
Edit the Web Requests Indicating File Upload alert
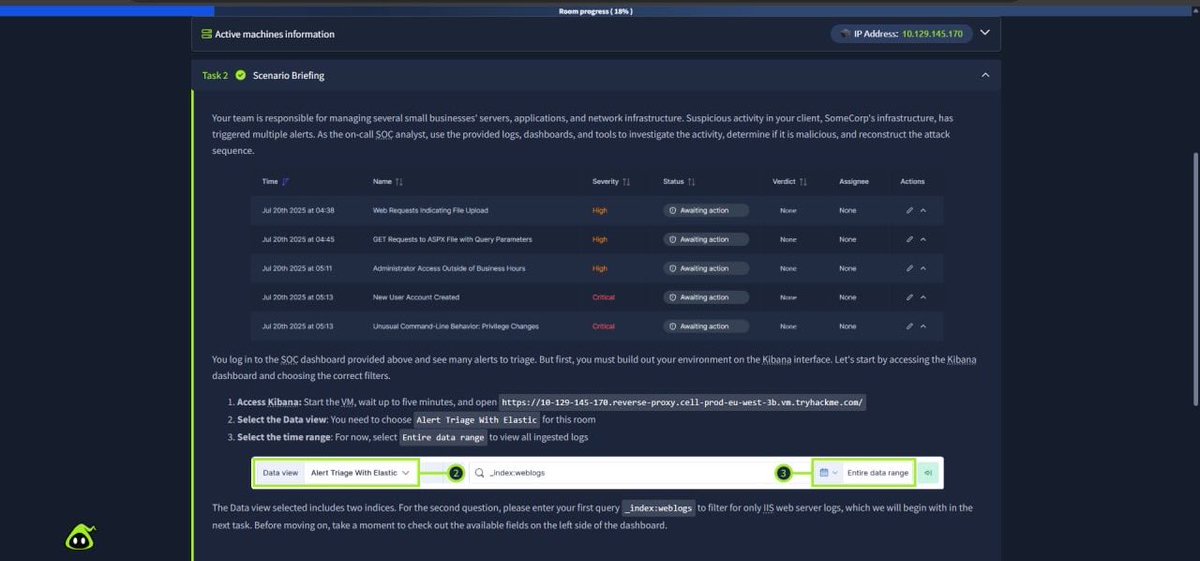point(909,211)
